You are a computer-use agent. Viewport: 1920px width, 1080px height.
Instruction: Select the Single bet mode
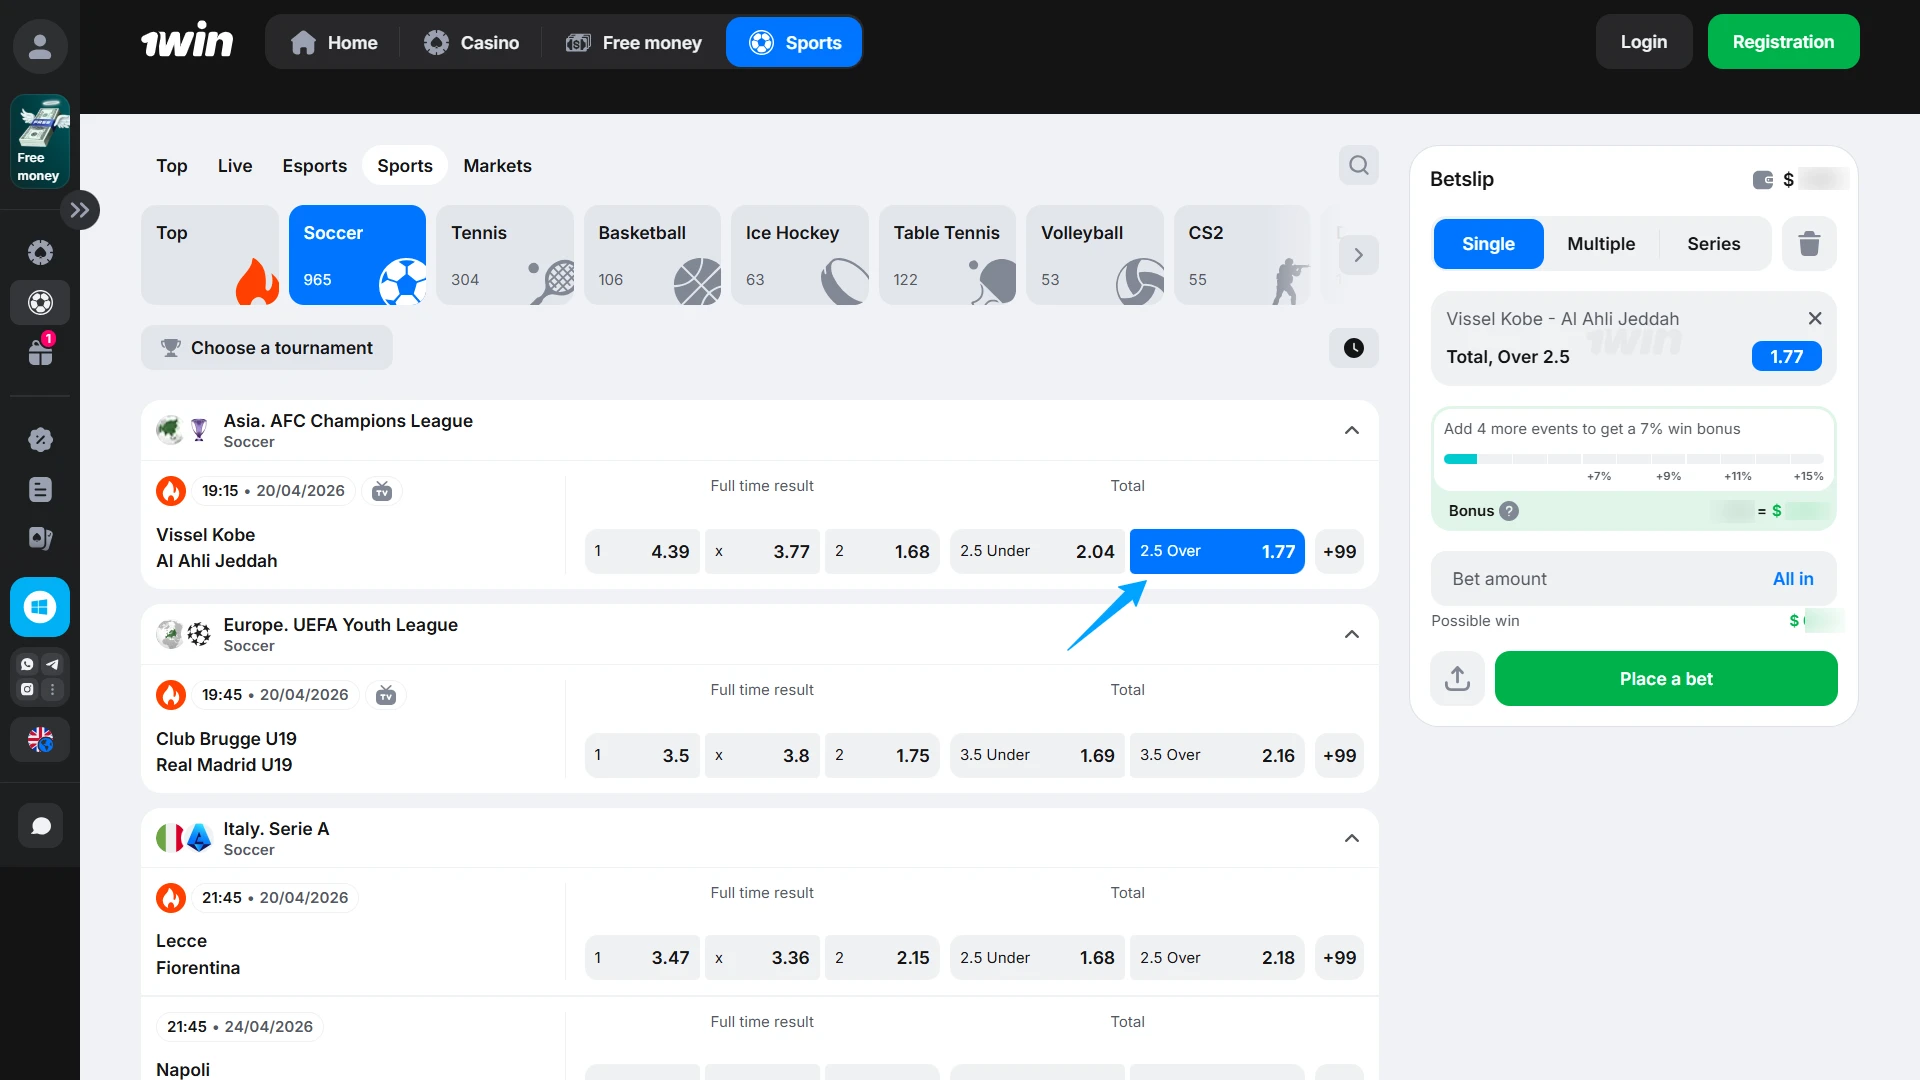click(1487, 243)
